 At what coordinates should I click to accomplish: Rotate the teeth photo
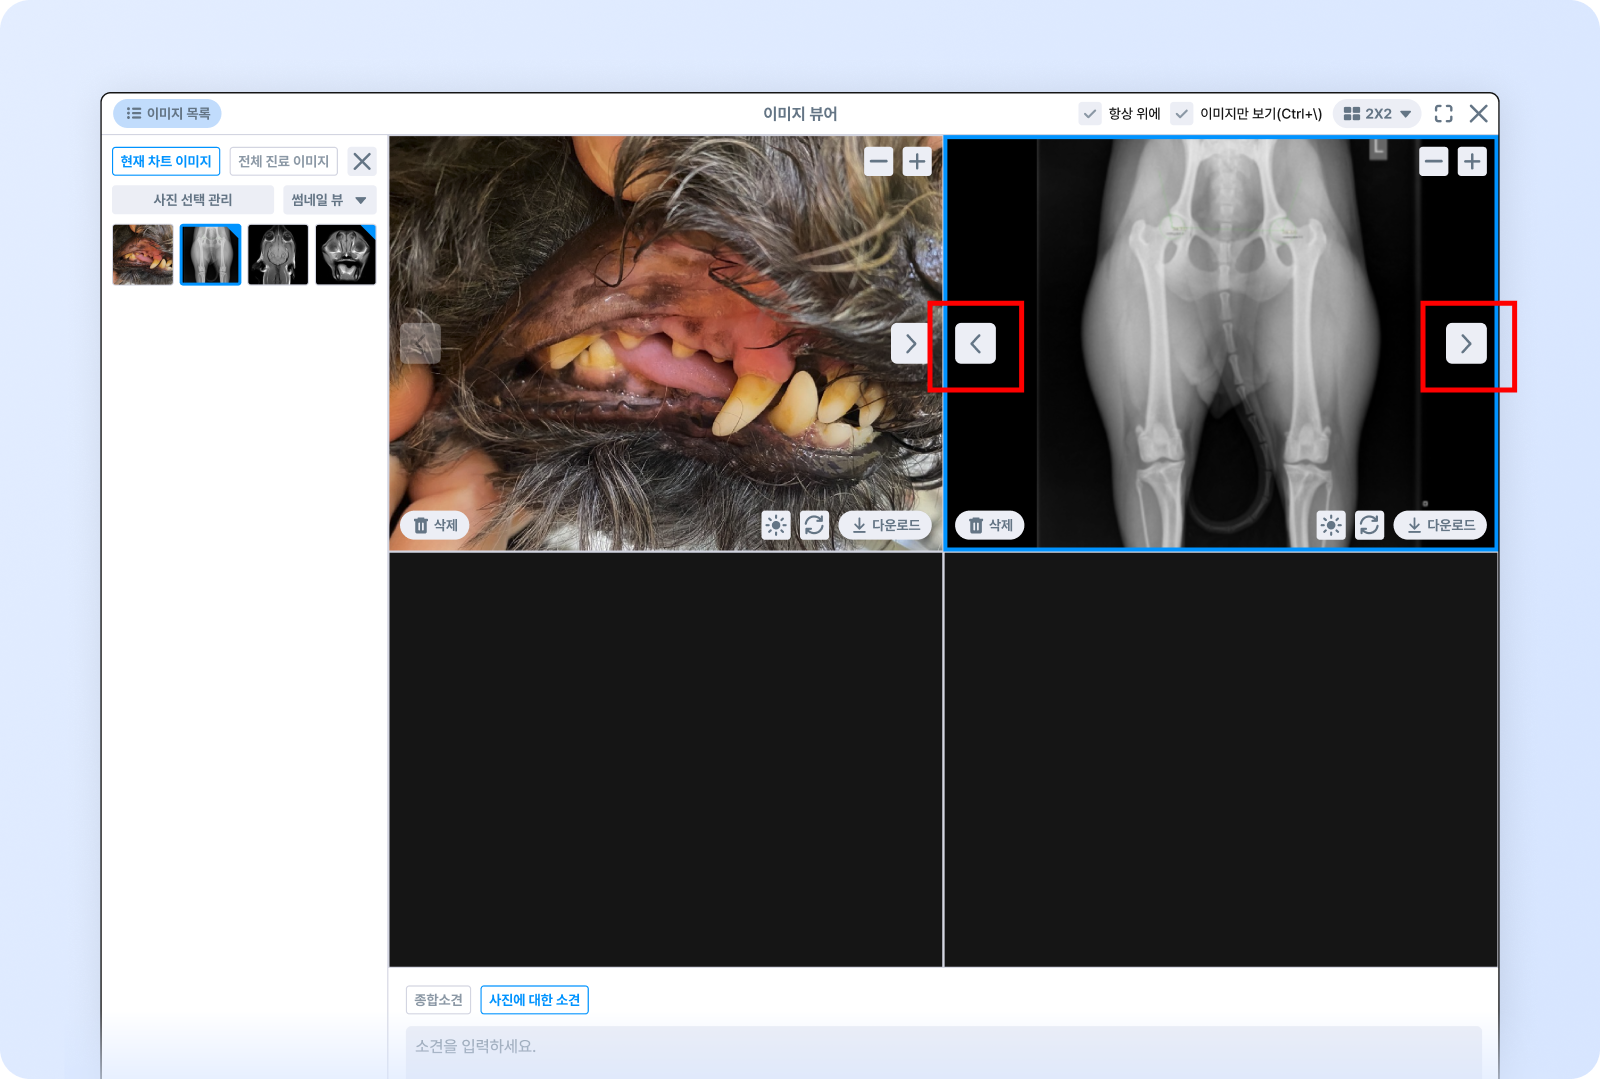[815, 525]
